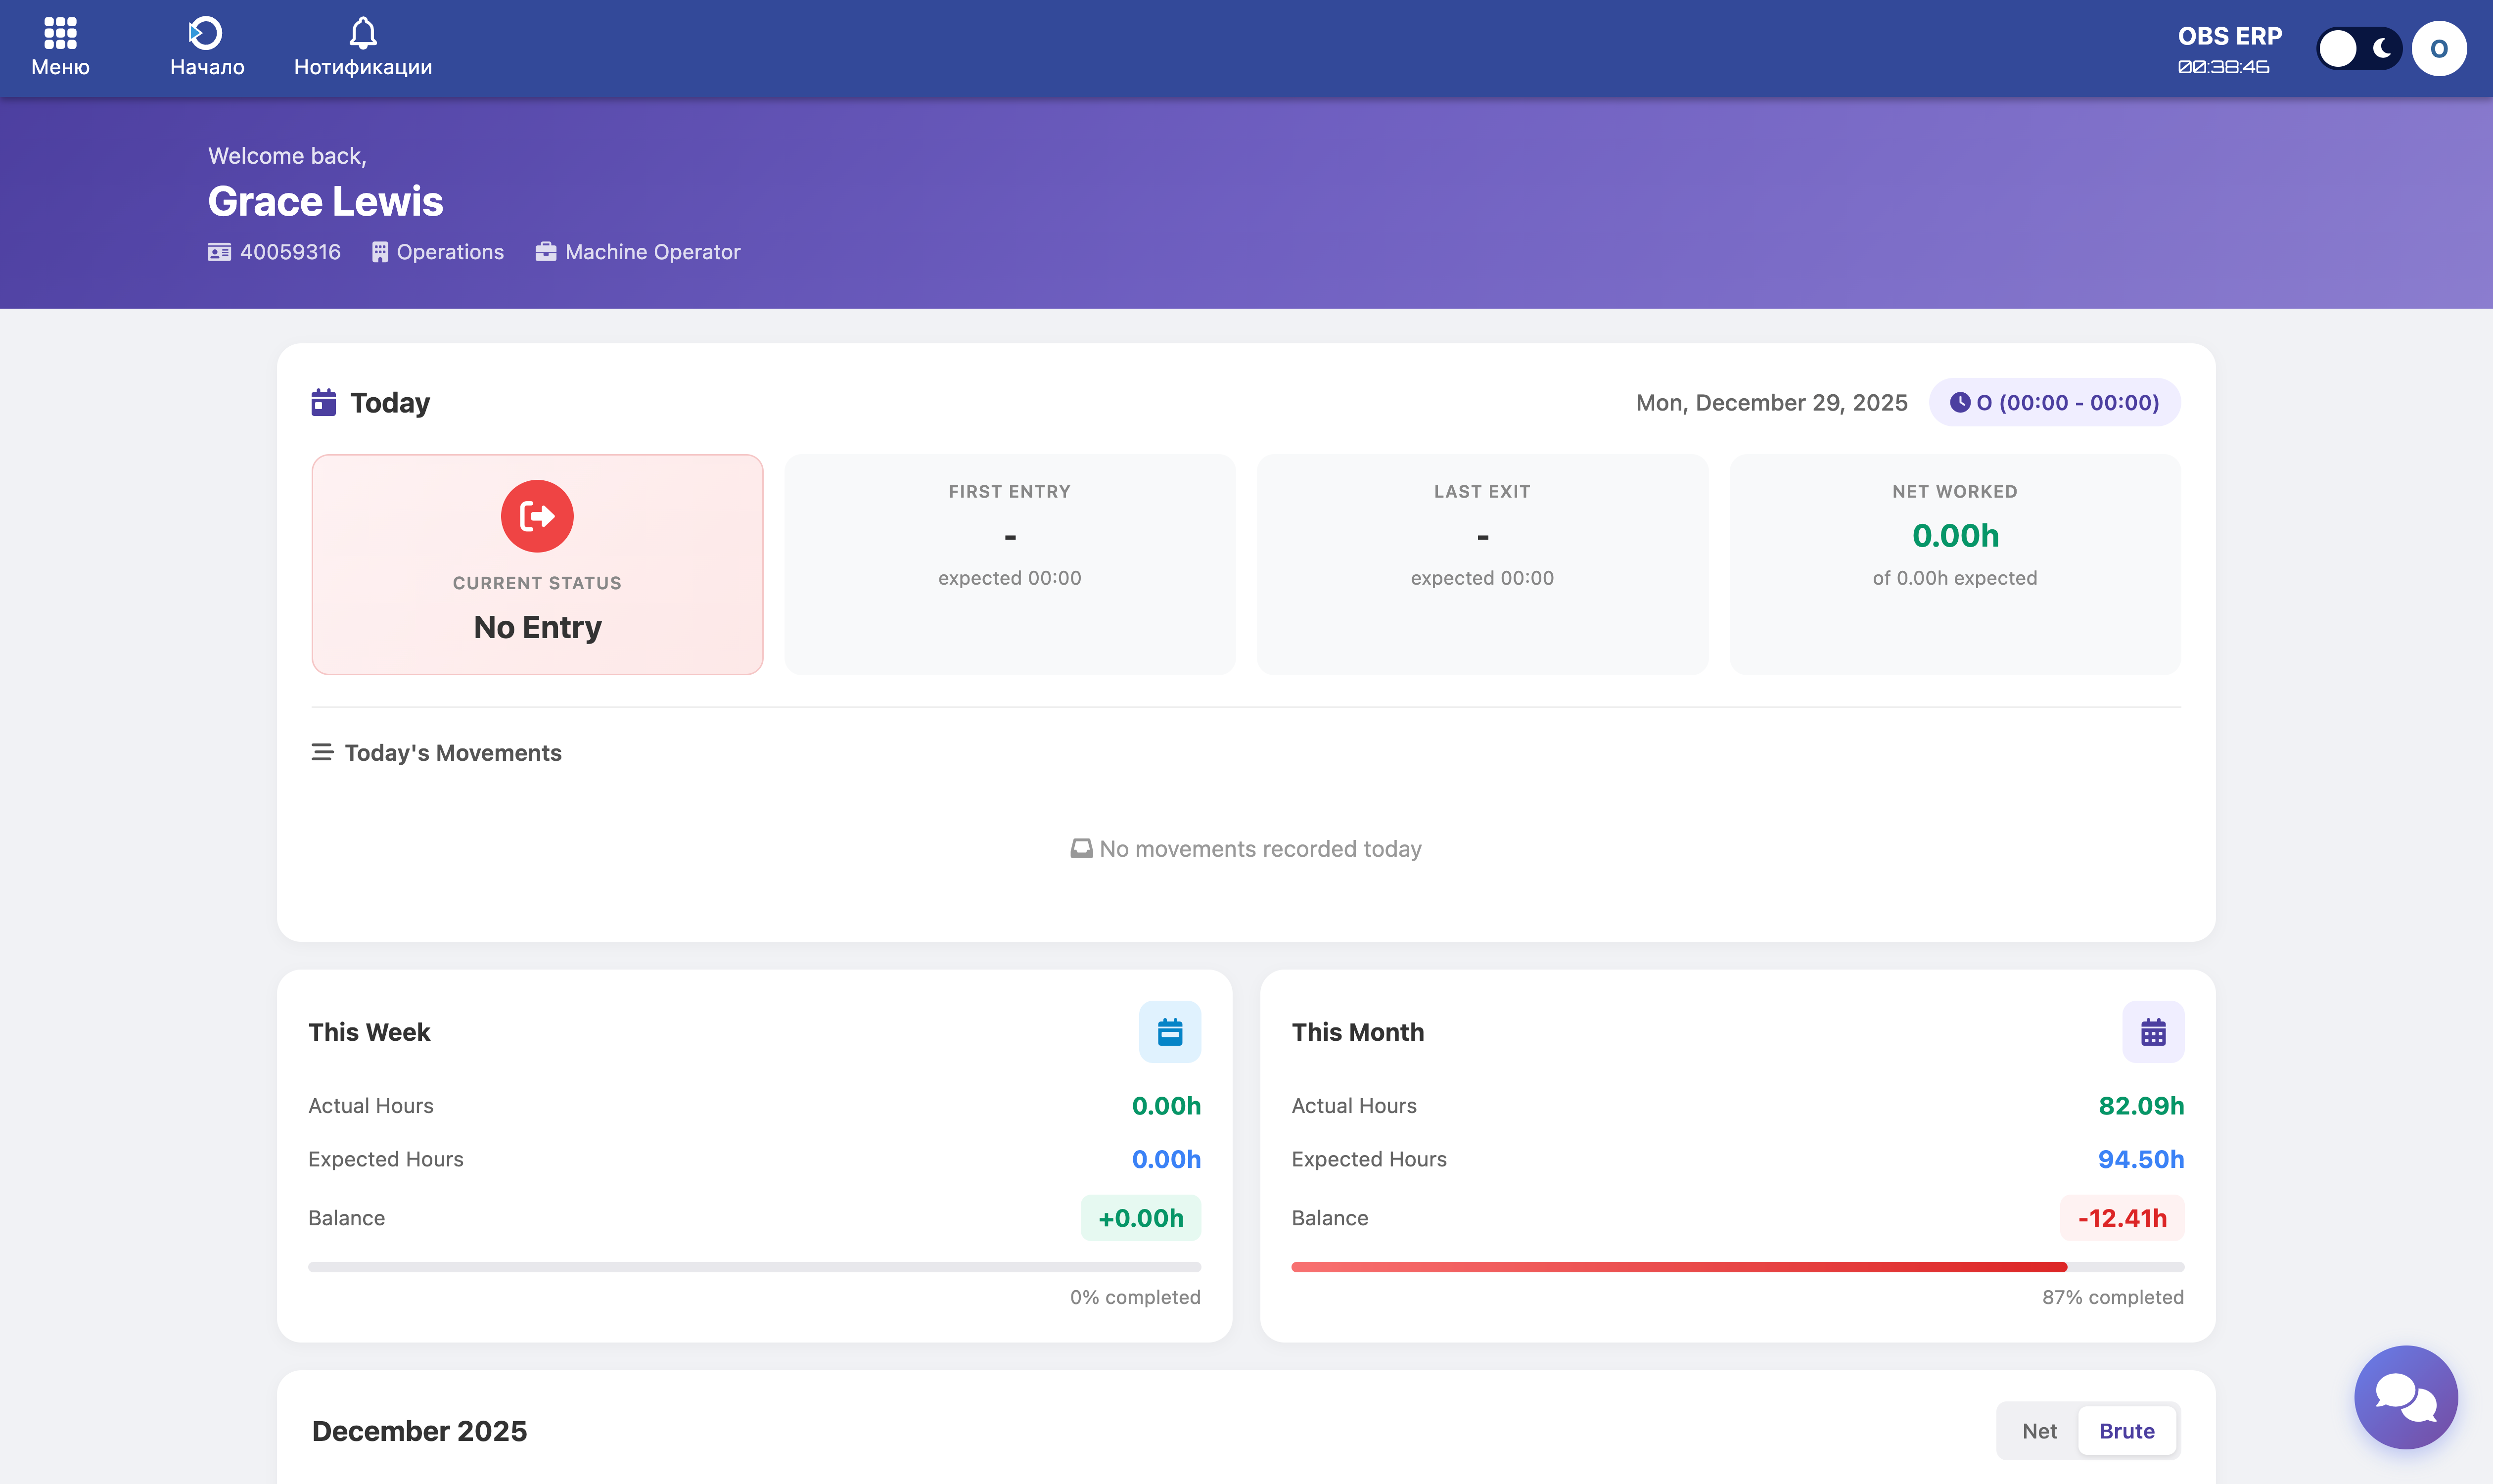Open the chat bubble floating button
The height and width of the screenshot is (1484, 2493).
2405,1396
